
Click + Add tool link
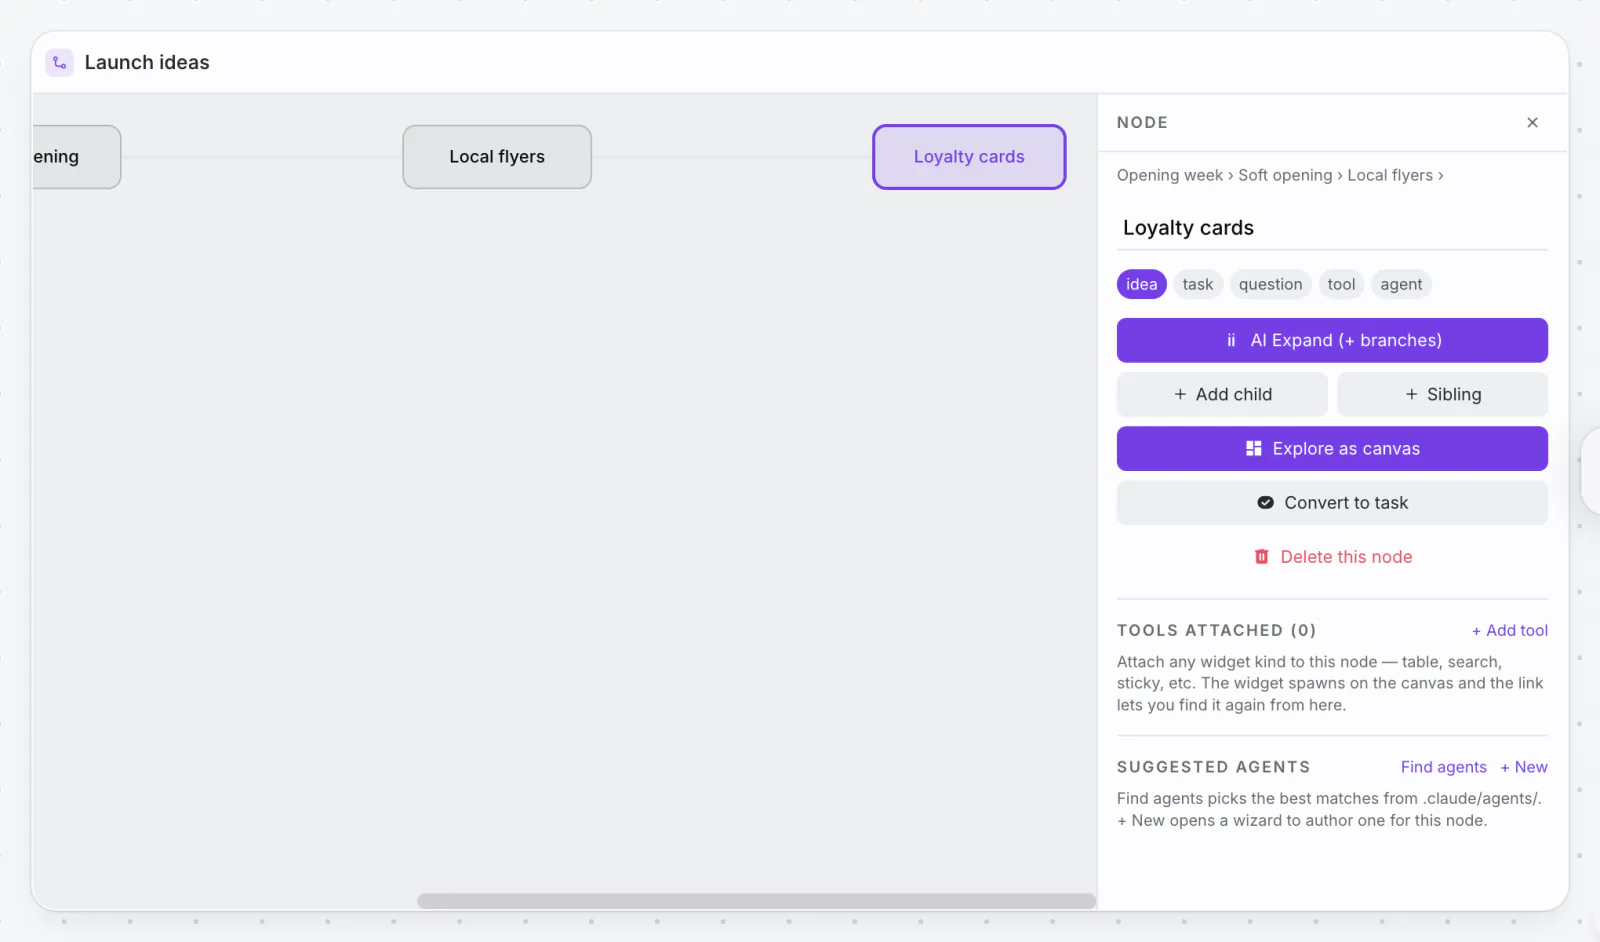click(1509, 630)
